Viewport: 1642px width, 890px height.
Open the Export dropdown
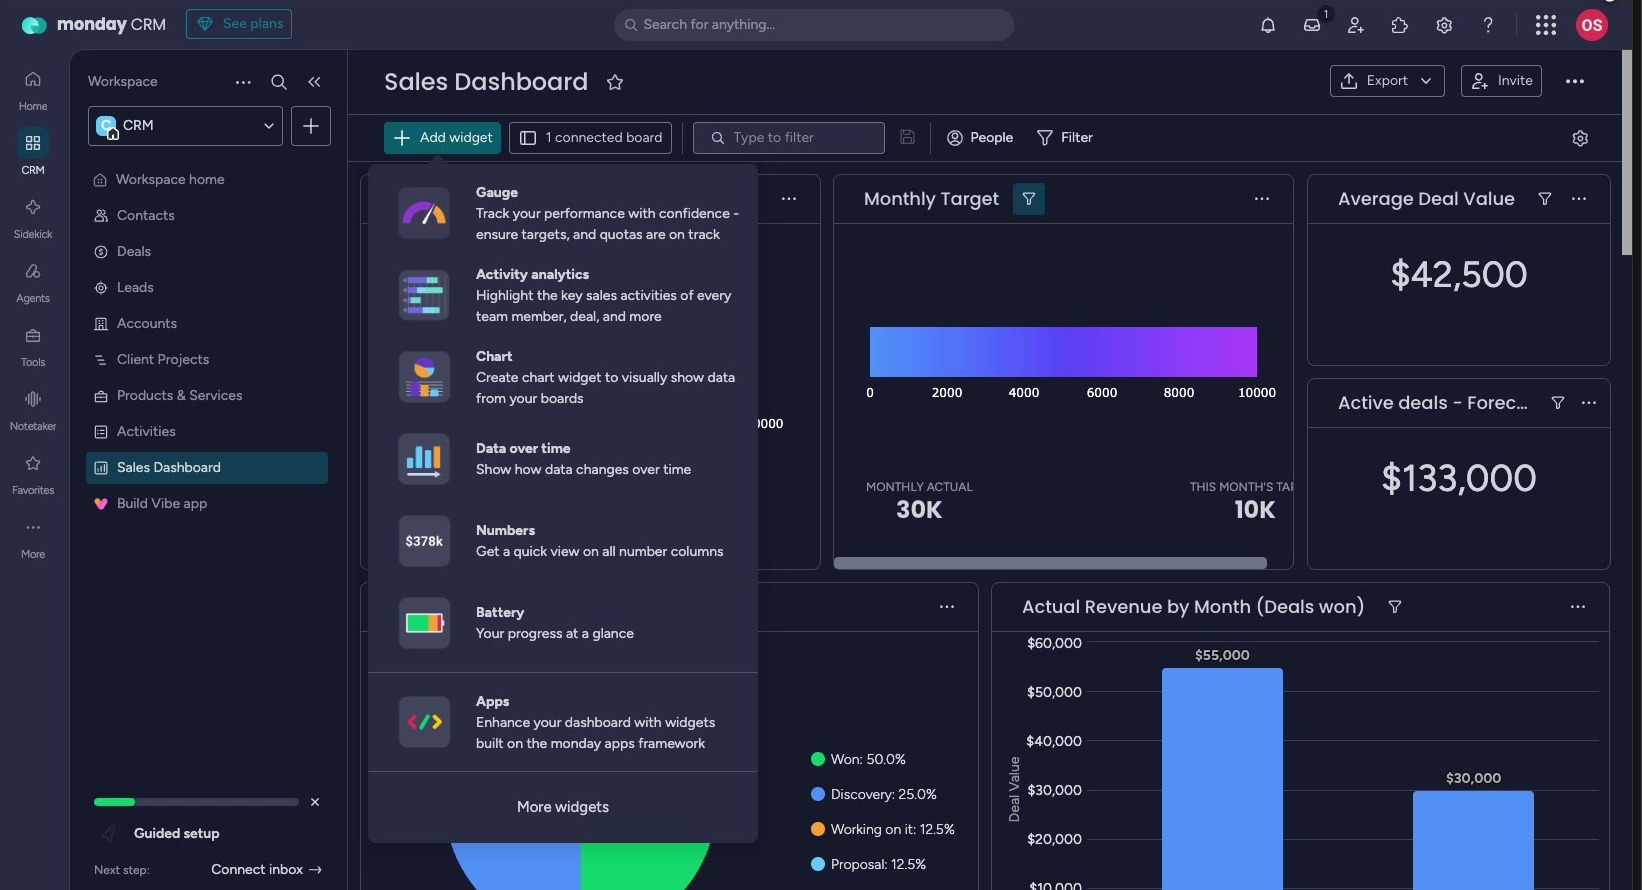pos(1387,81)
